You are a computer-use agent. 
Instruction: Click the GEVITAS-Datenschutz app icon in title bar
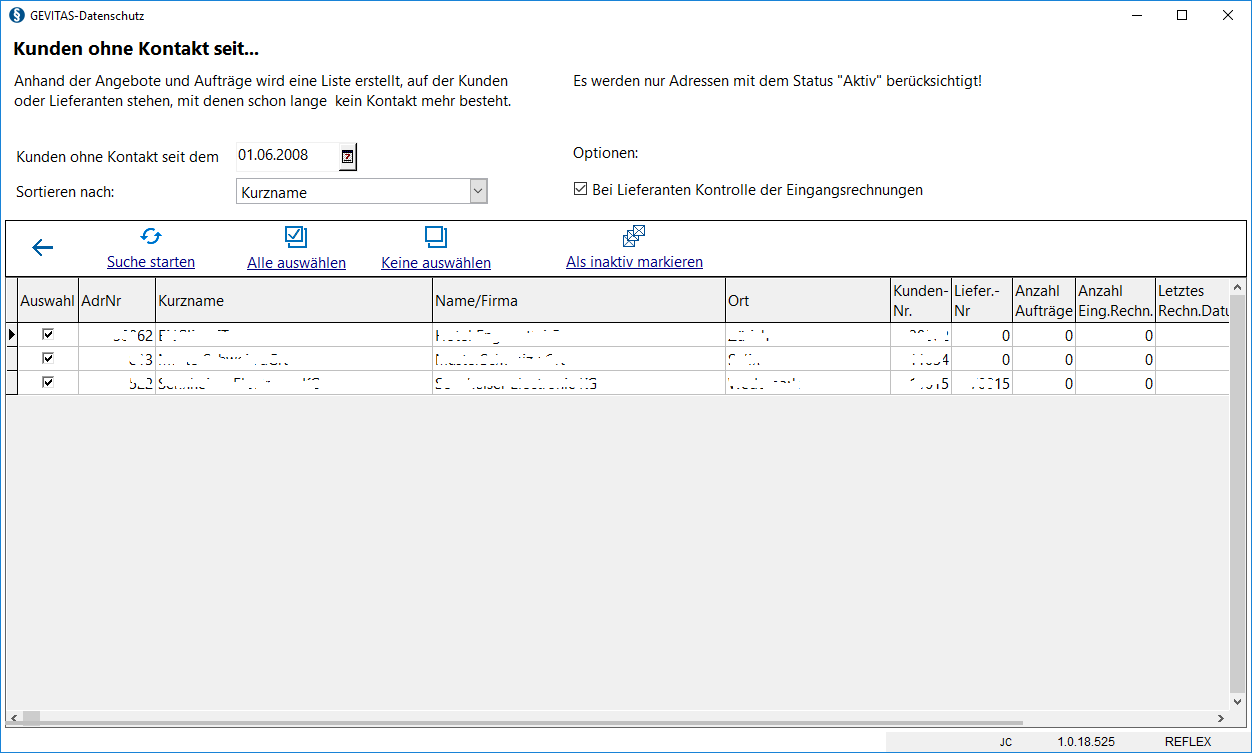tap(16, 16)
